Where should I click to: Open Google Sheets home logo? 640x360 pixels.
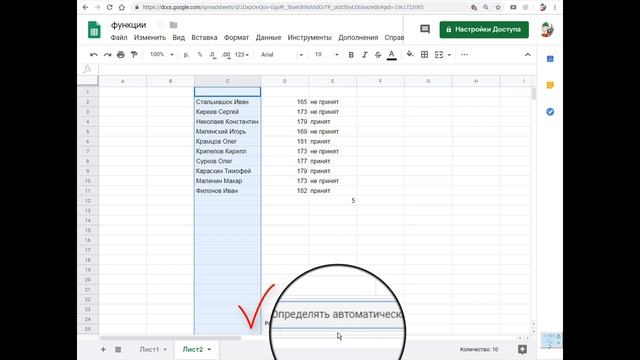coord(94,30)
